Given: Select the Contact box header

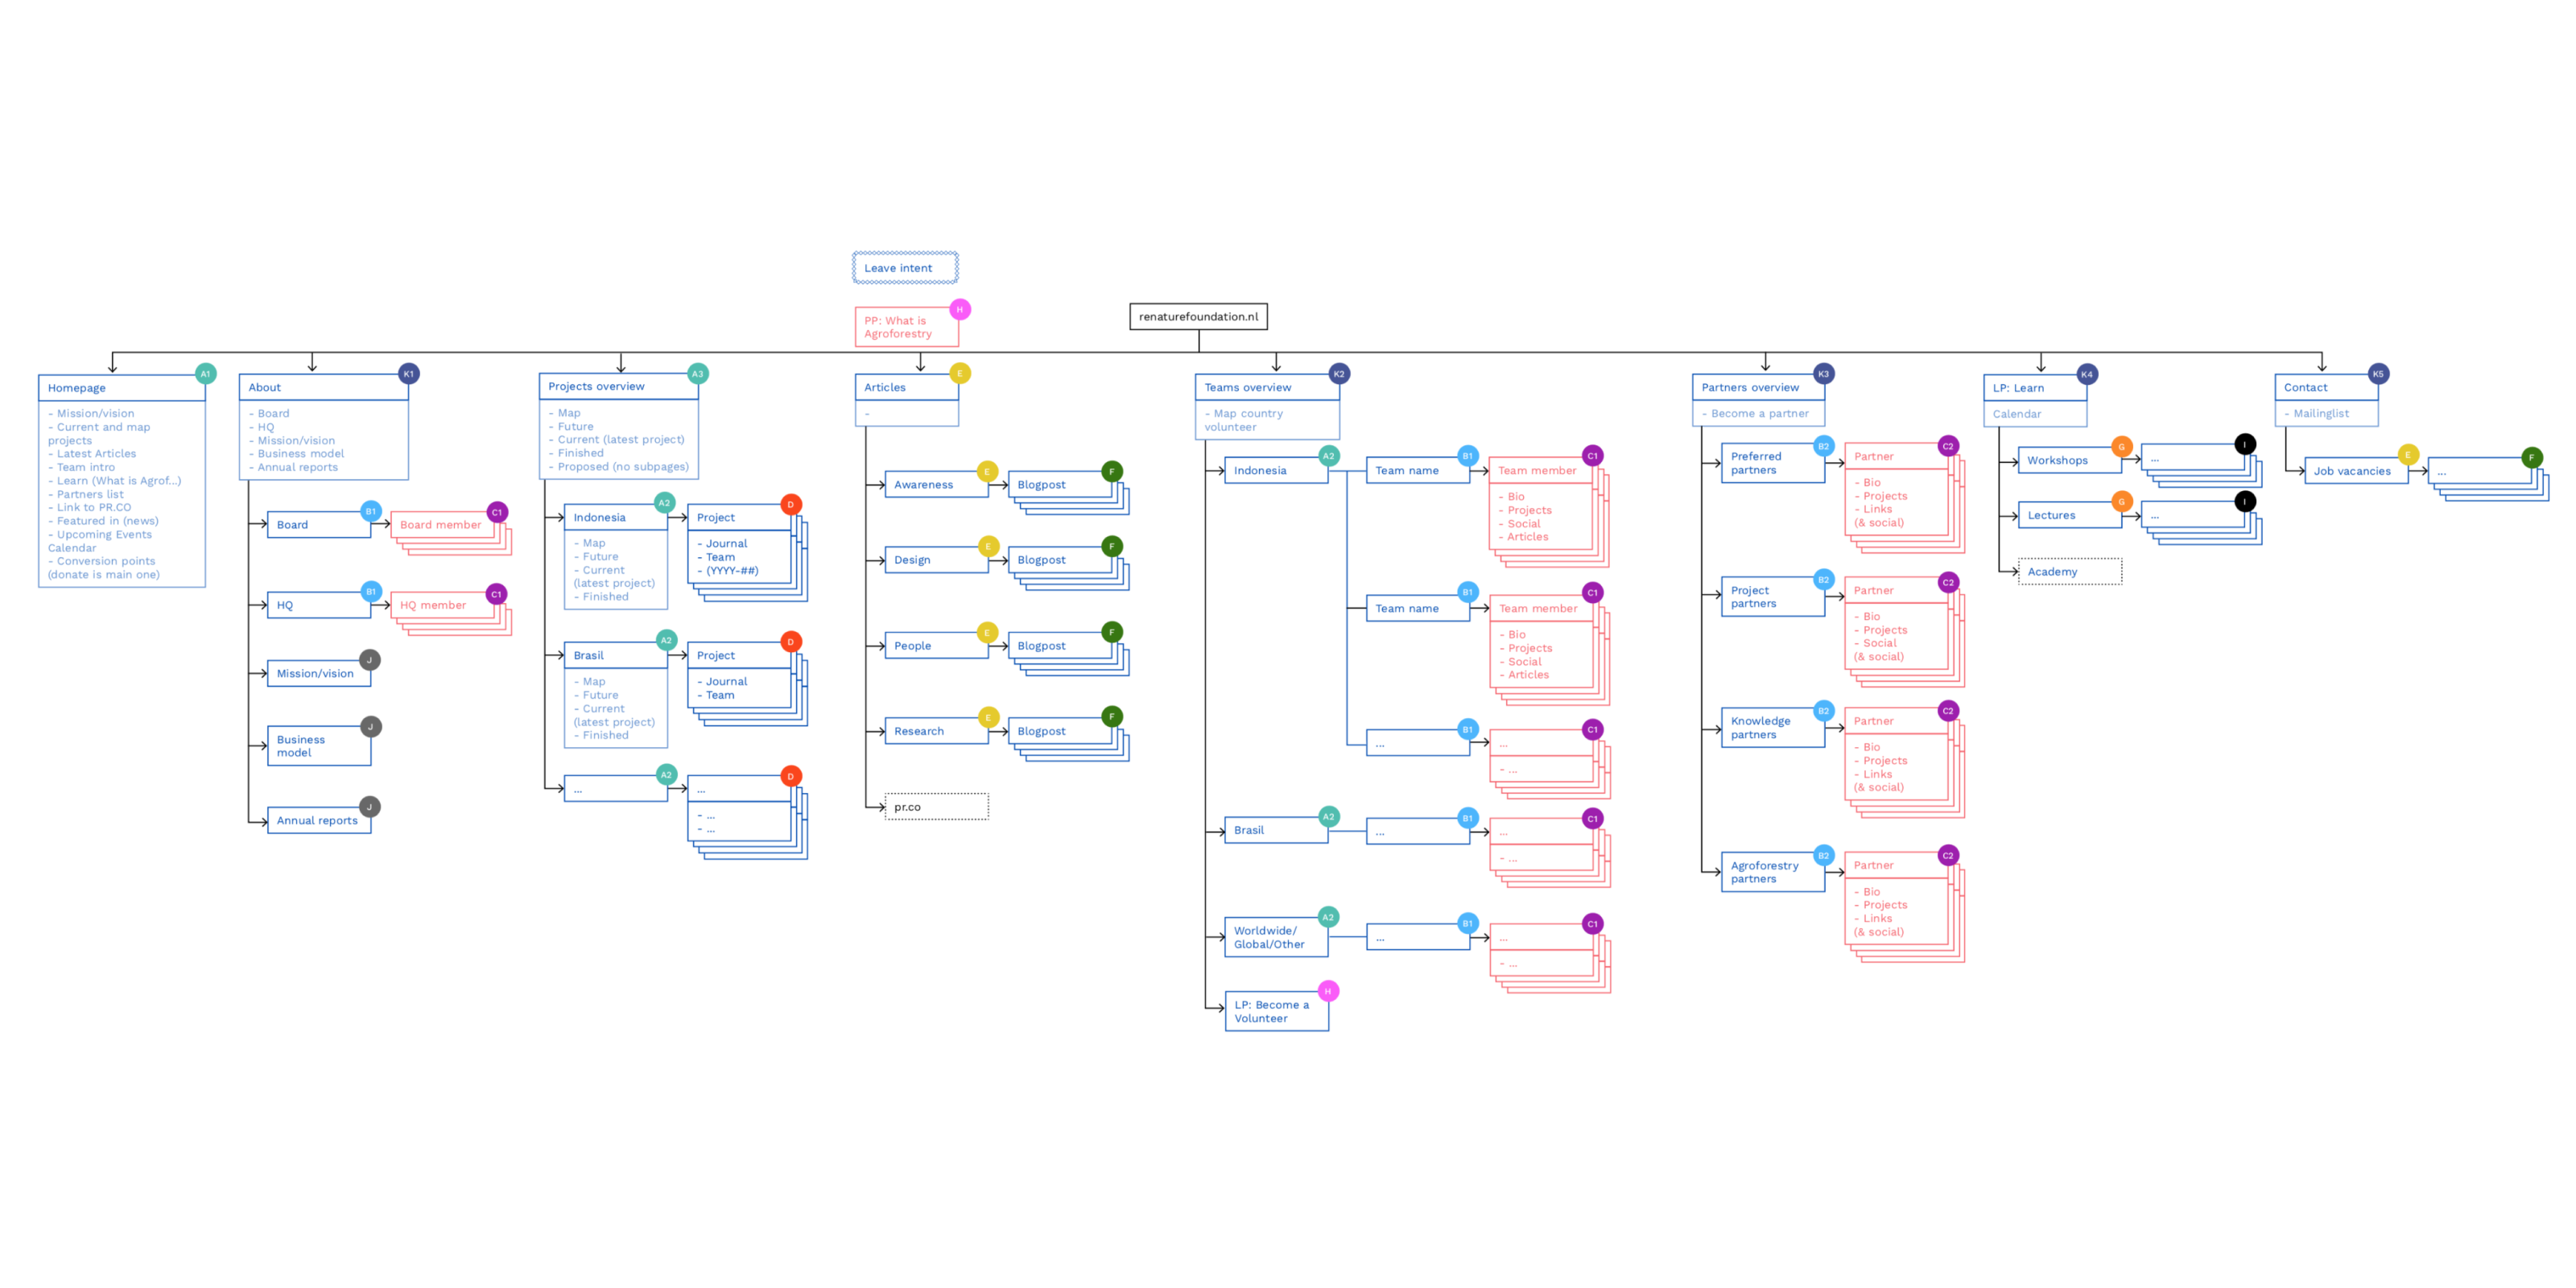Looking at the screenshot, I should [2326, 387].
